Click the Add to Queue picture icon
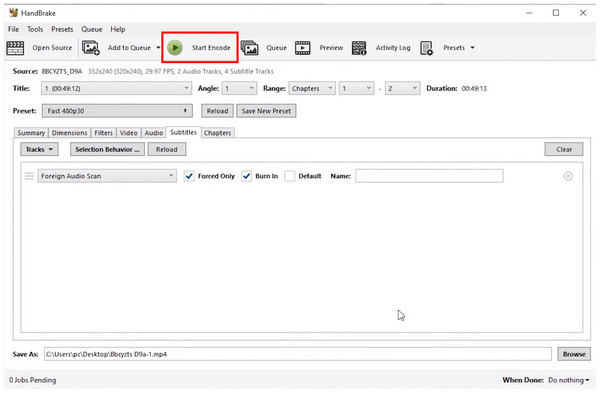Image resolution: width=600 pixels, height=393 pixels. (91, 48)
